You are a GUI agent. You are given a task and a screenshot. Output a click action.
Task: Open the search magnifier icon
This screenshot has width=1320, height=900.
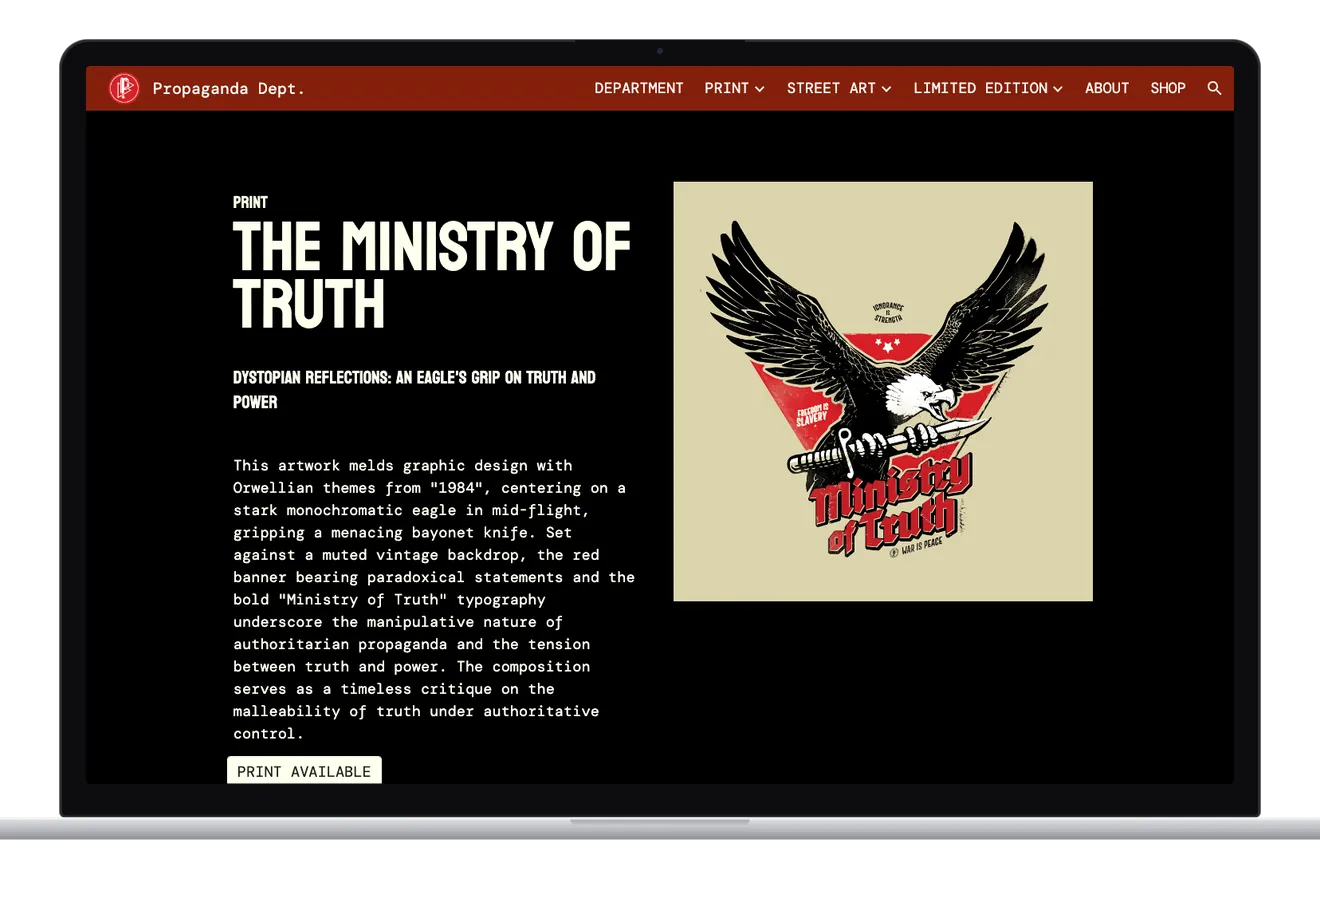pos(1214,88)
